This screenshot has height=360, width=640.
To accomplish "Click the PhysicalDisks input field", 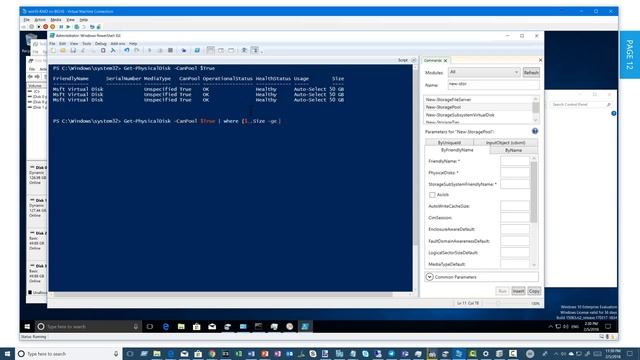I will pos(515,173).
